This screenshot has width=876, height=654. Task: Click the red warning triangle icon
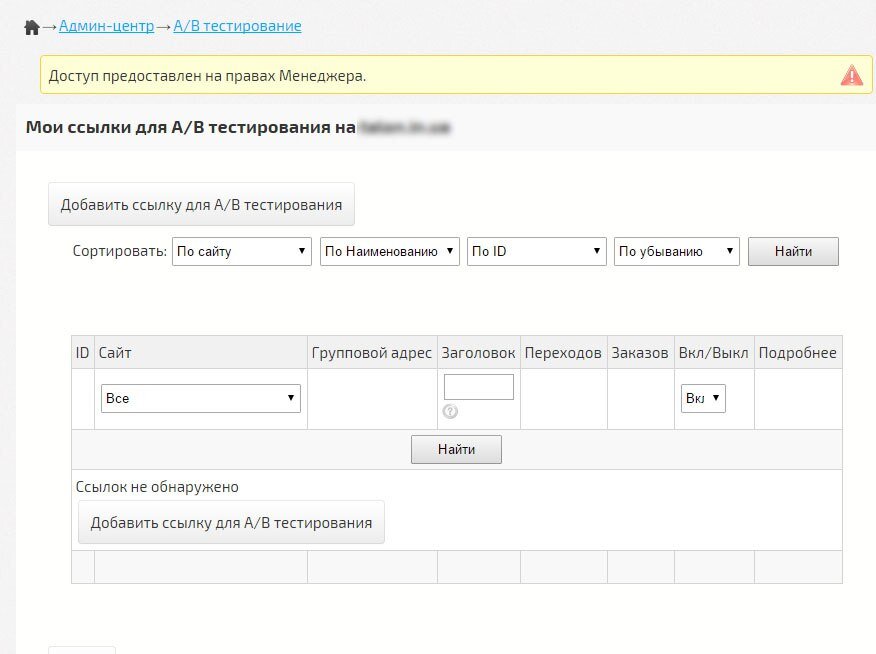(851, 75)
